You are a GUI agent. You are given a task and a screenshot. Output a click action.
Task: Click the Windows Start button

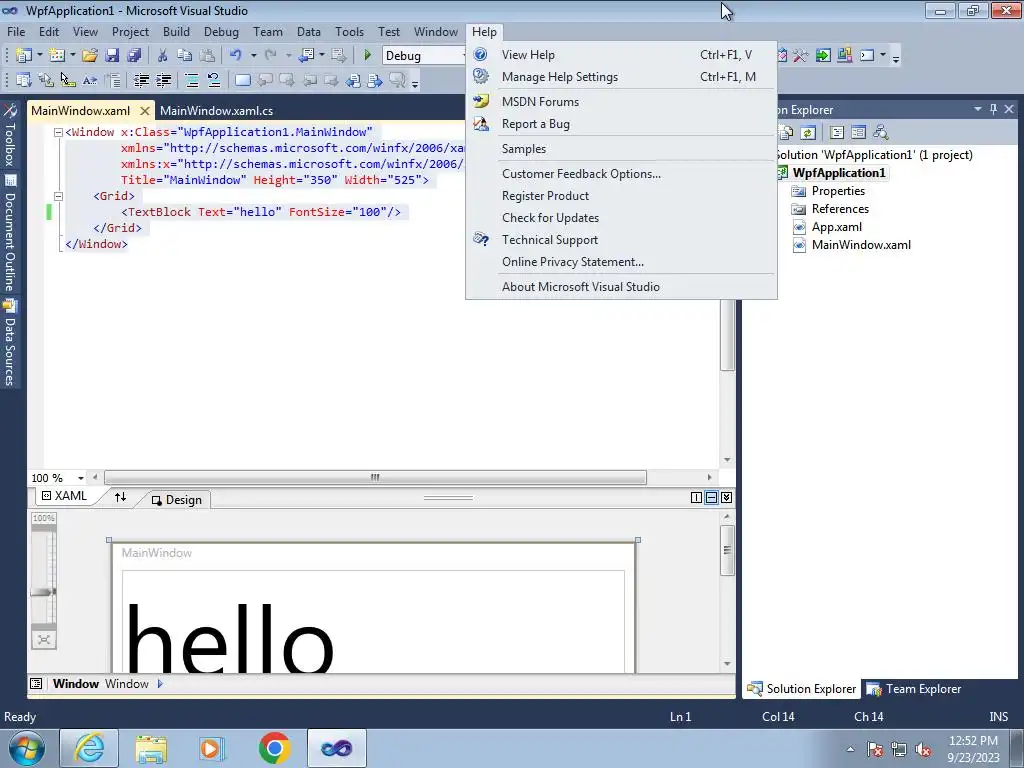(x=27, y=748)
